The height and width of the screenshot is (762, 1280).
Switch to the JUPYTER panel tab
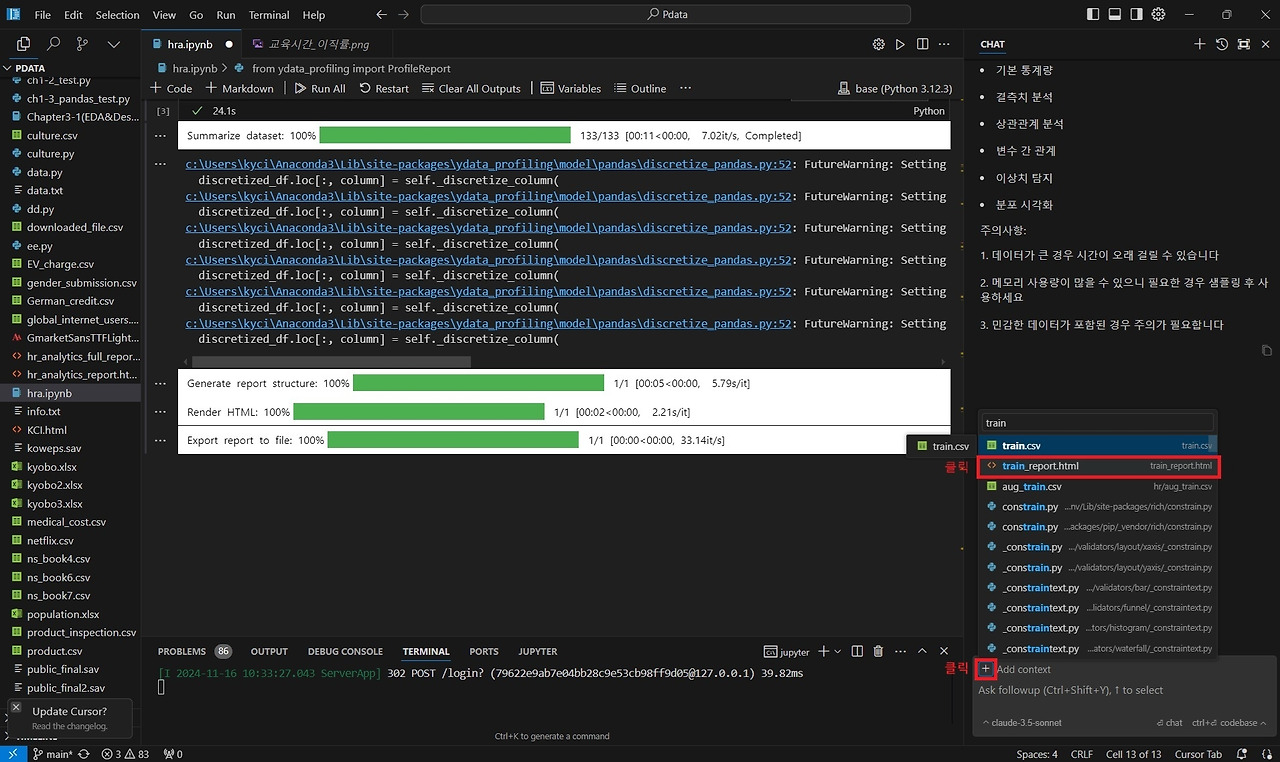tap(538, 651)
